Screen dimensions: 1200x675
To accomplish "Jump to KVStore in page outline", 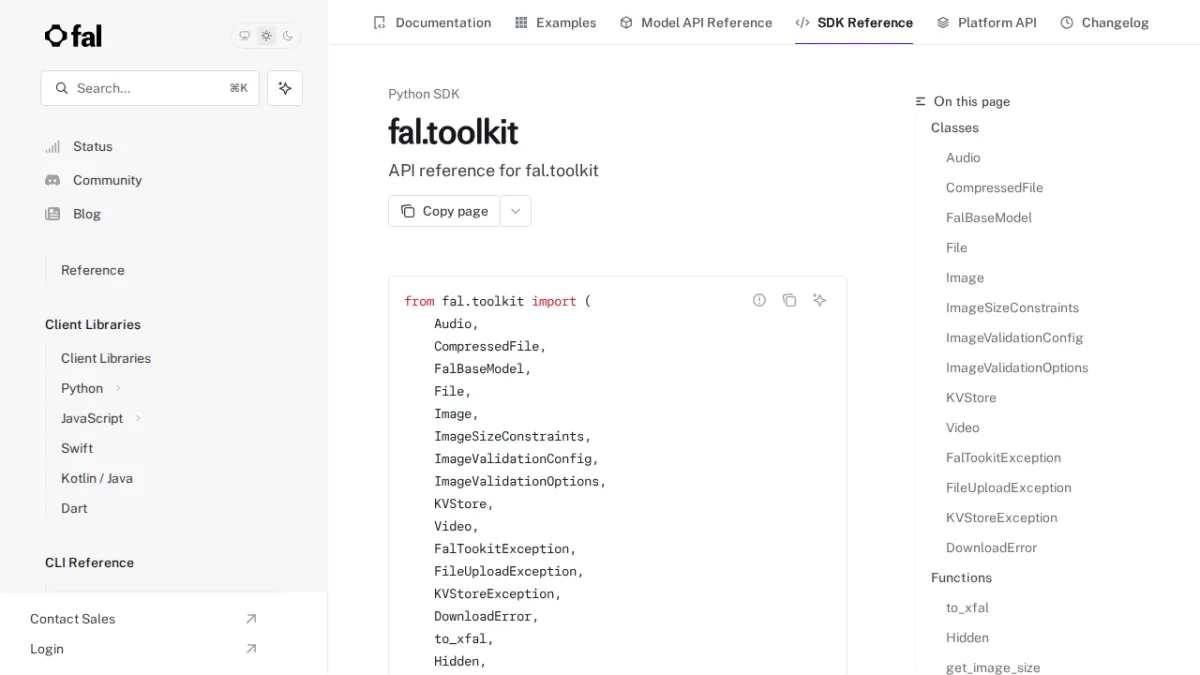I will (x=971, y=397).
